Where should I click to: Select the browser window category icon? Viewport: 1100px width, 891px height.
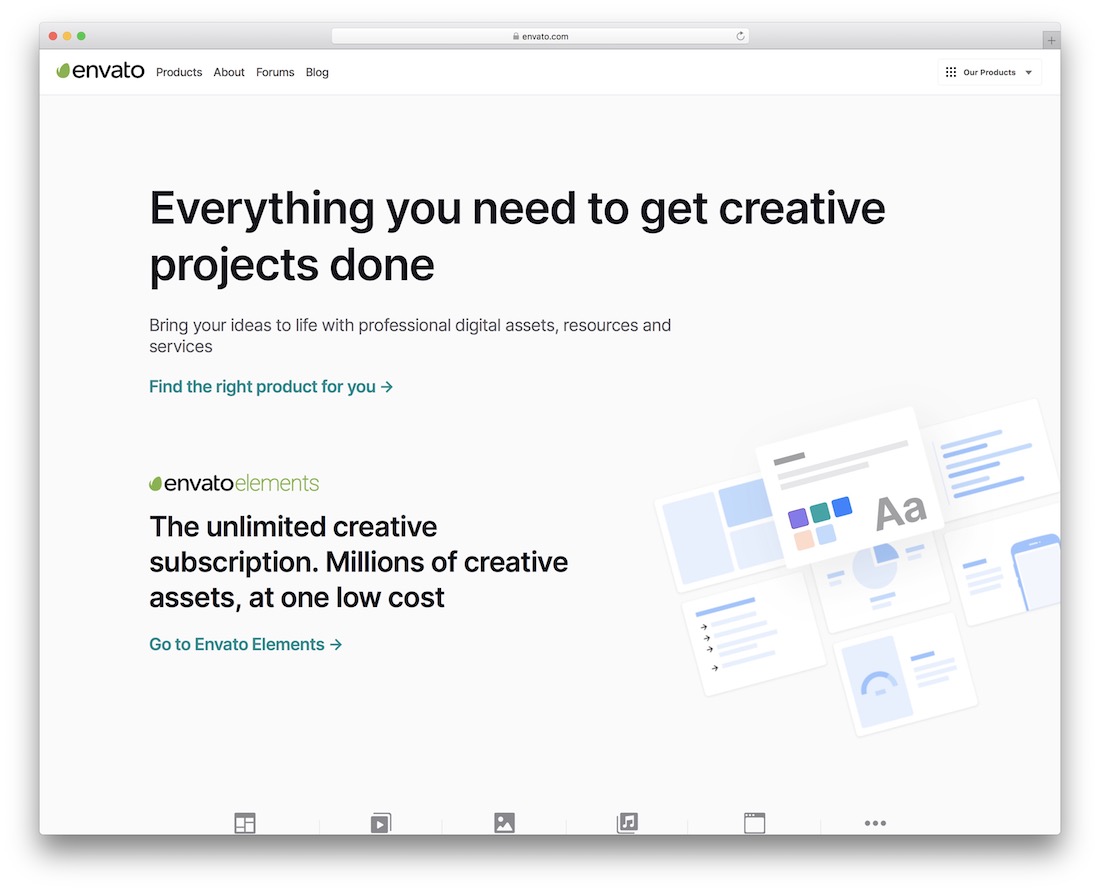(754, 822)
